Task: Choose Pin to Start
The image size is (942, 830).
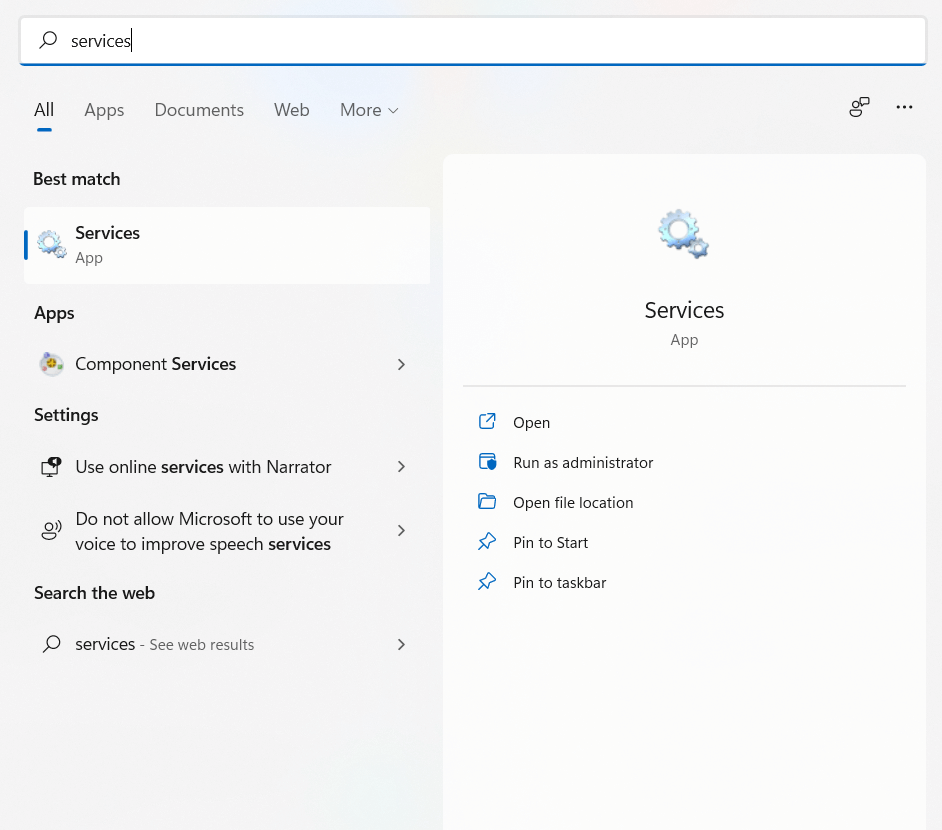Action: [550, 543]
